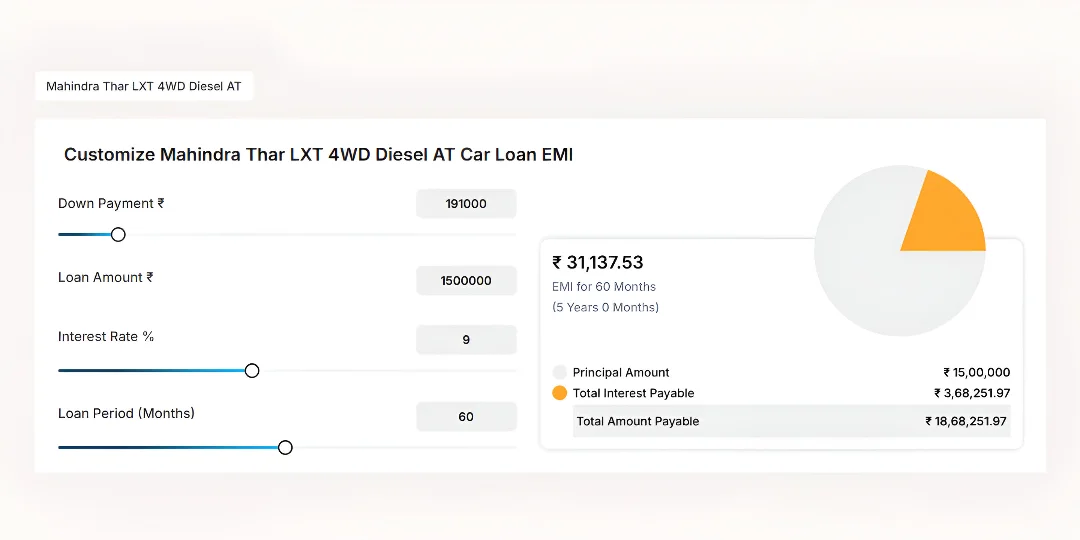Click the Total Amount Payable row label
Screen dimensions: 1080x540
point(638,422)
